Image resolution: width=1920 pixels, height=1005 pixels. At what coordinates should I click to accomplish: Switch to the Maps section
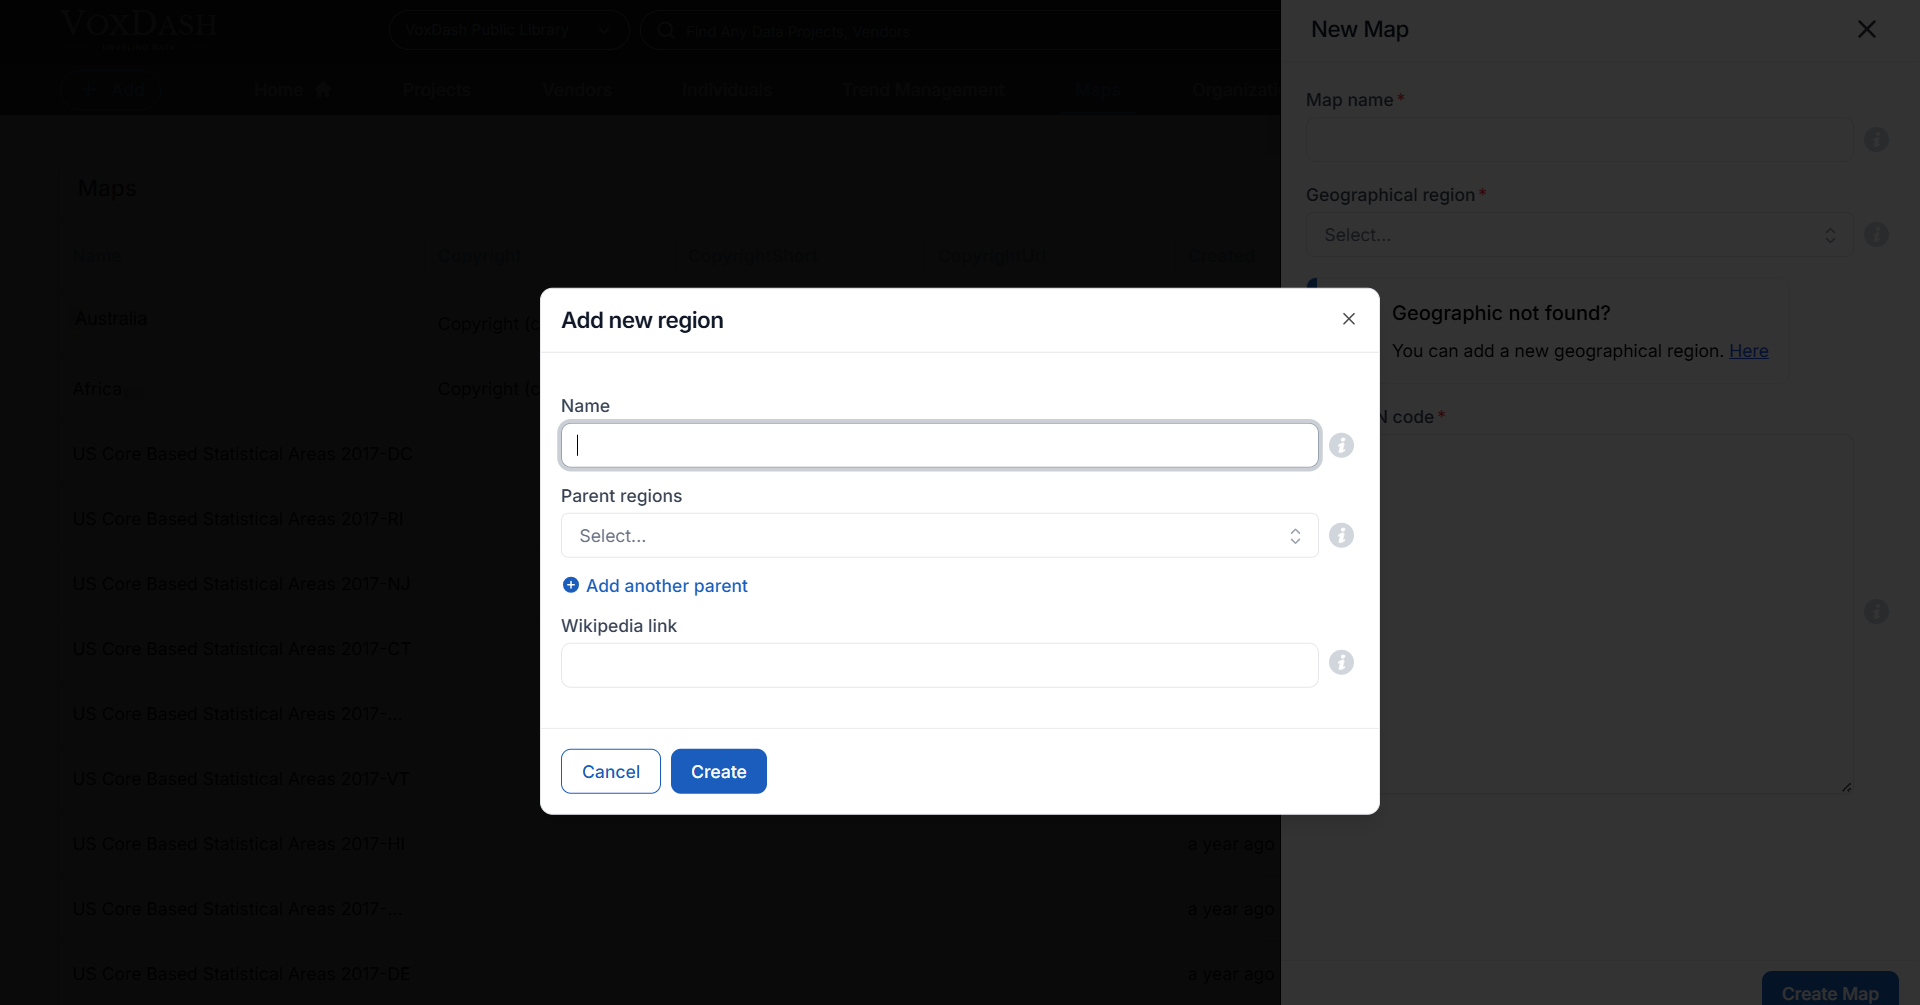click(1097, 89)
